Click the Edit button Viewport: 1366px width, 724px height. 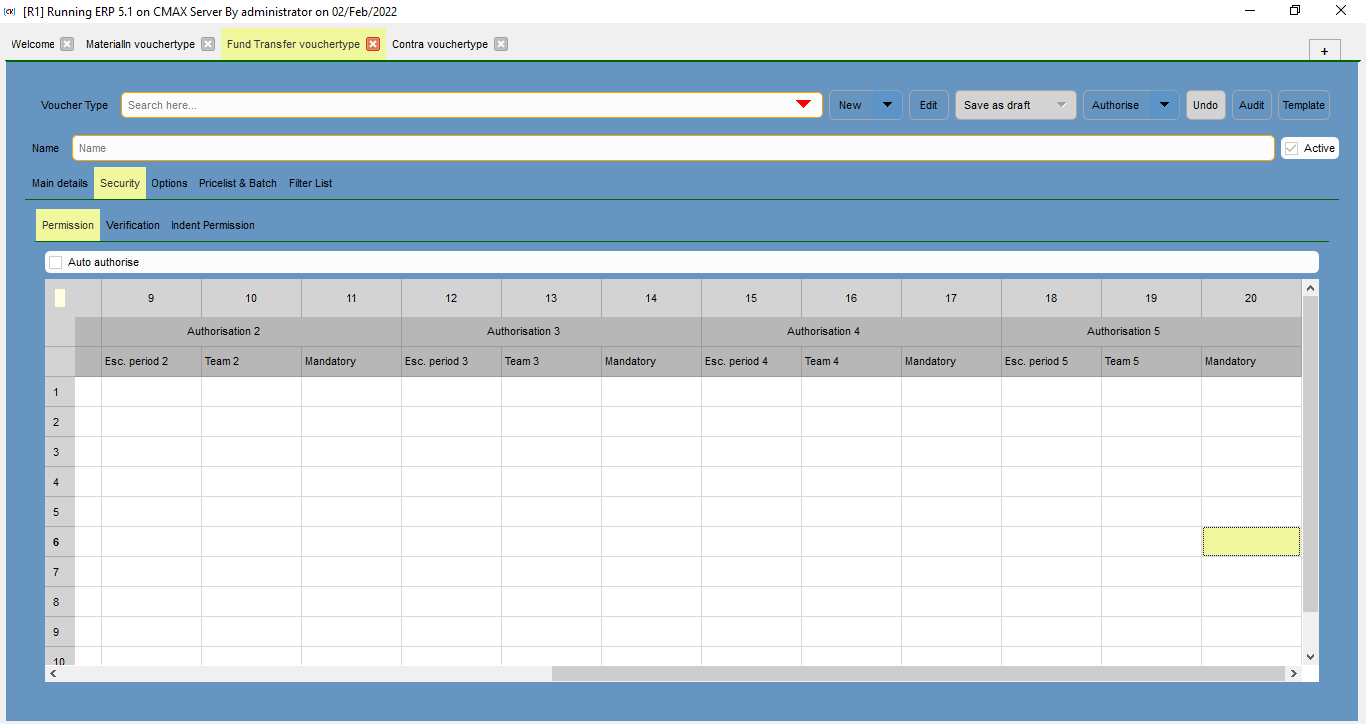point(929,105)
